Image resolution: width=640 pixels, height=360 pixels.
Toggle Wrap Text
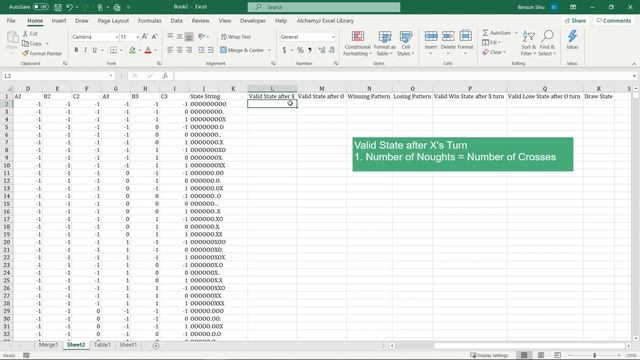click(236, 37)
